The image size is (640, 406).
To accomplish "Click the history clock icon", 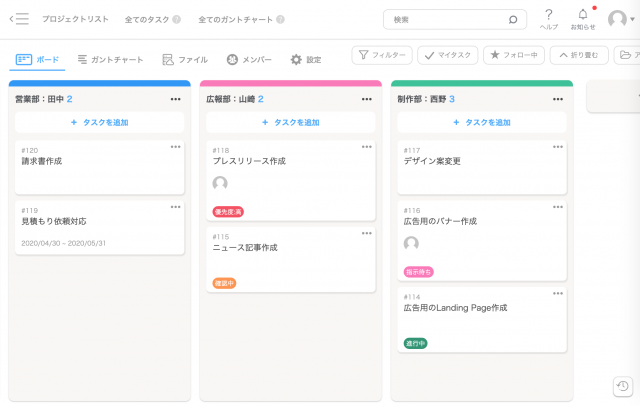I will click(x=622, y=386).
